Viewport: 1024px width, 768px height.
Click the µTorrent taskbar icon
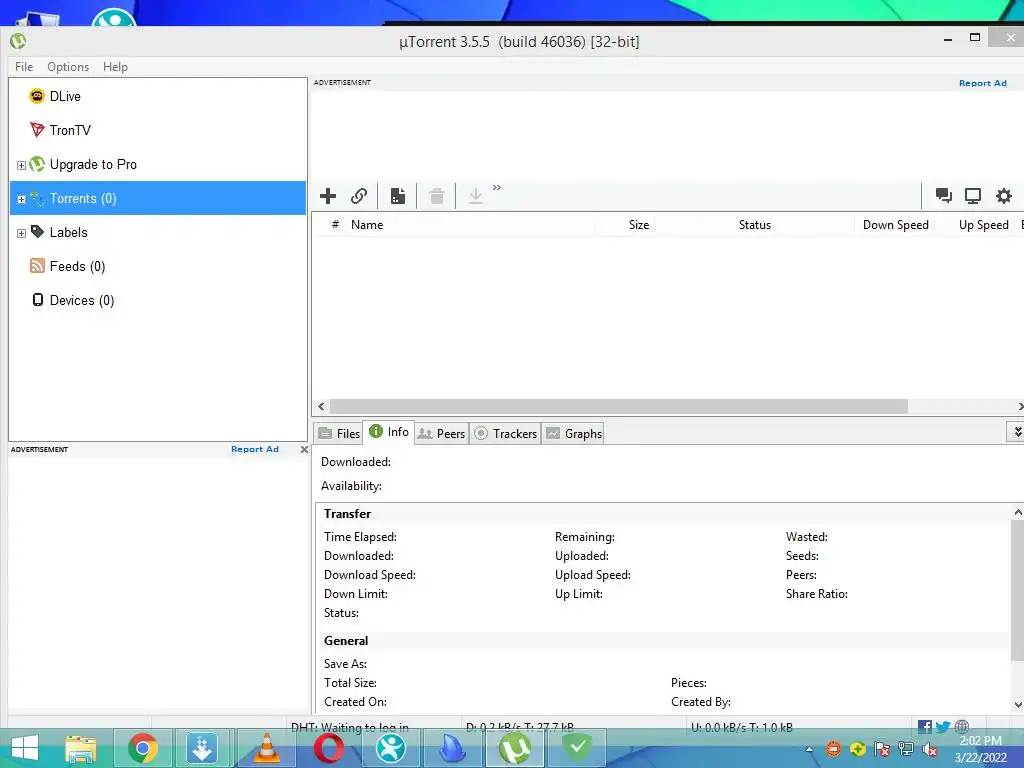coord(515,748)
